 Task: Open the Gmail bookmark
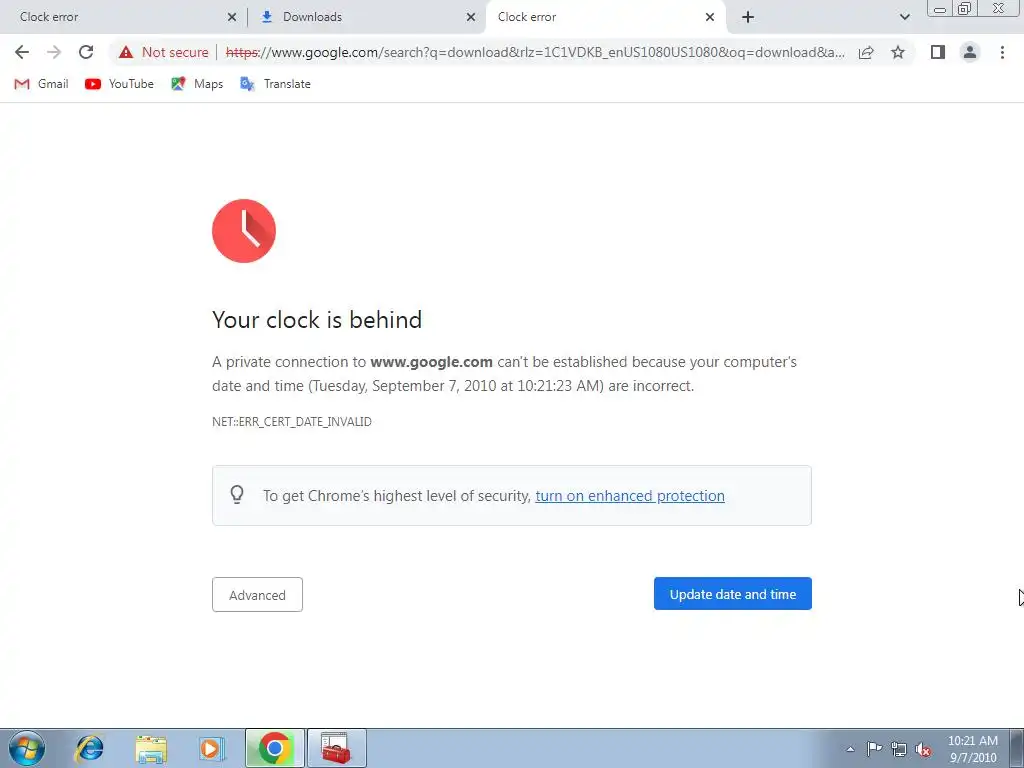pos(41,84)
